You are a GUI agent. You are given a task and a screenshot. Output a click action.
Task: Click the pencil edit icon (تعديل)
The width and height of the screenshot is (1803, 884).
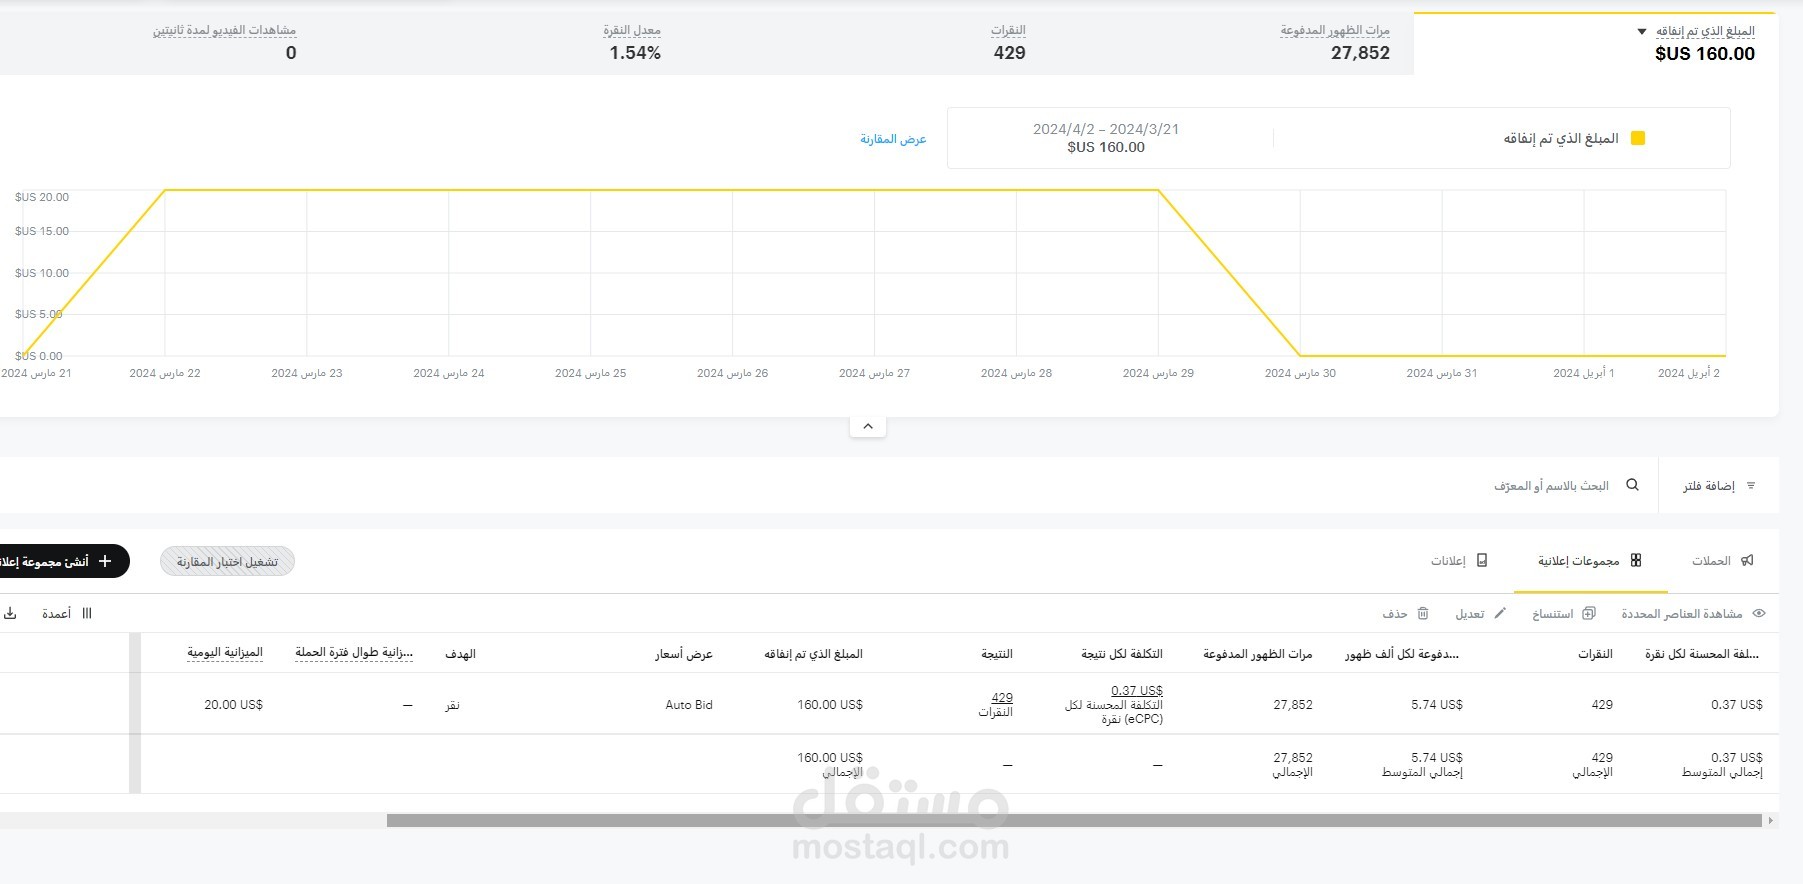(1500, 614)
